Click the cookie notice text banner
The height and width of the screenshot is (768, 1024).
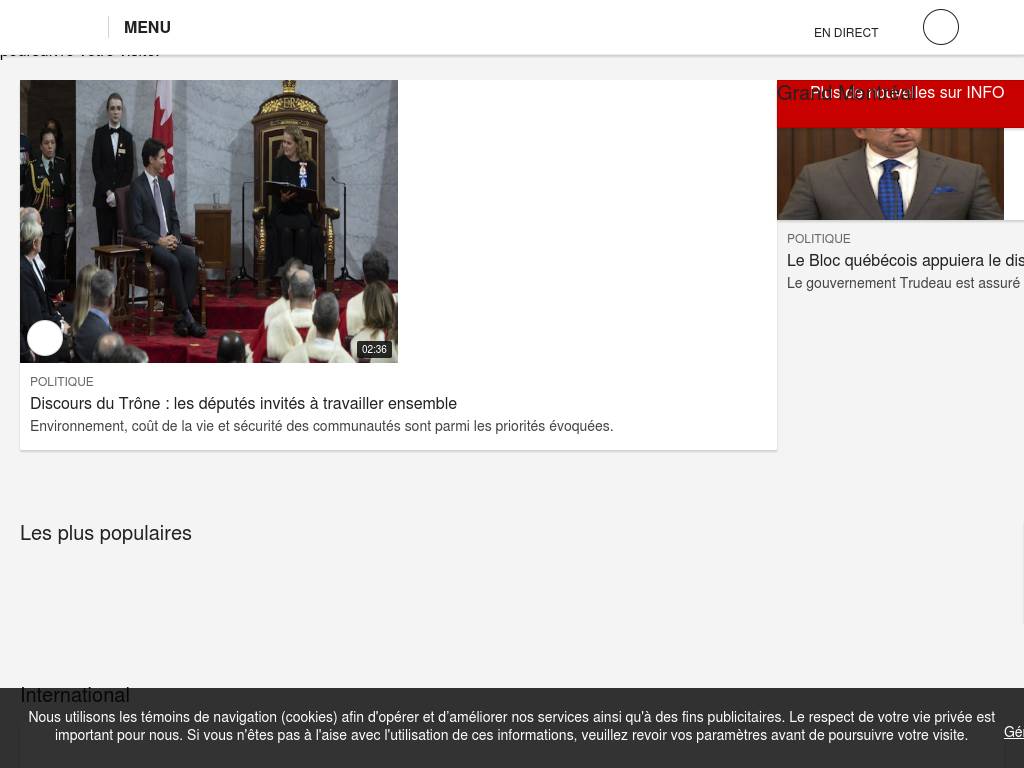[511, 726]
